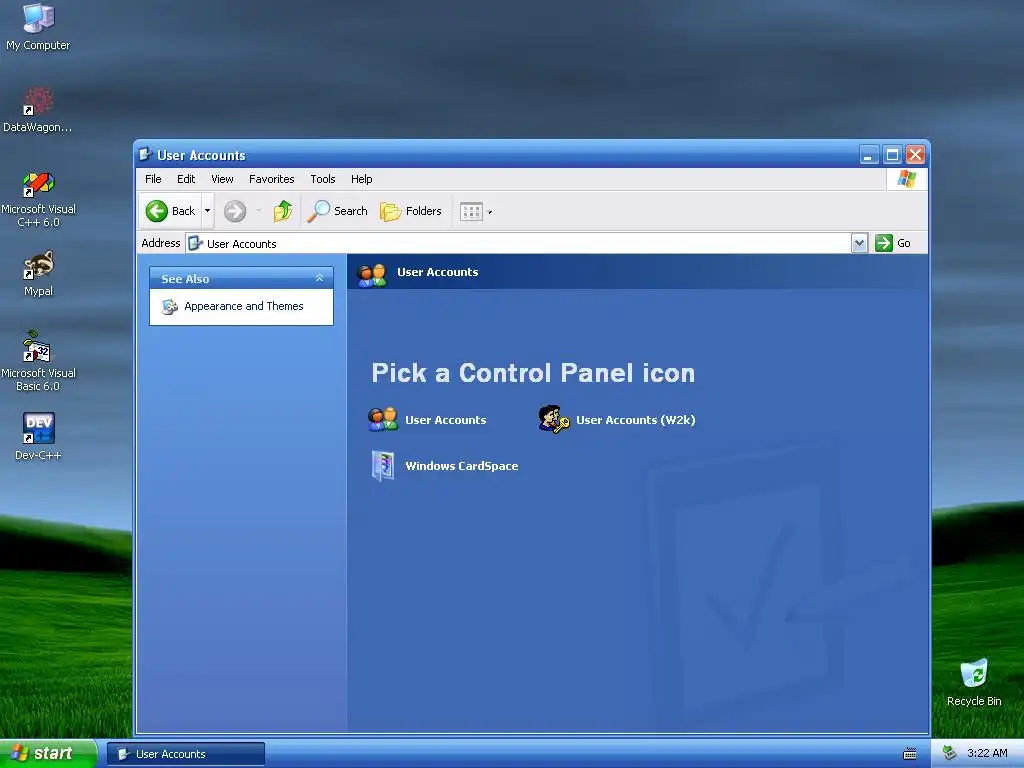1024x768 pixels.
Task: Open the User Accounts control panel icon
Action: coord(383,419)
